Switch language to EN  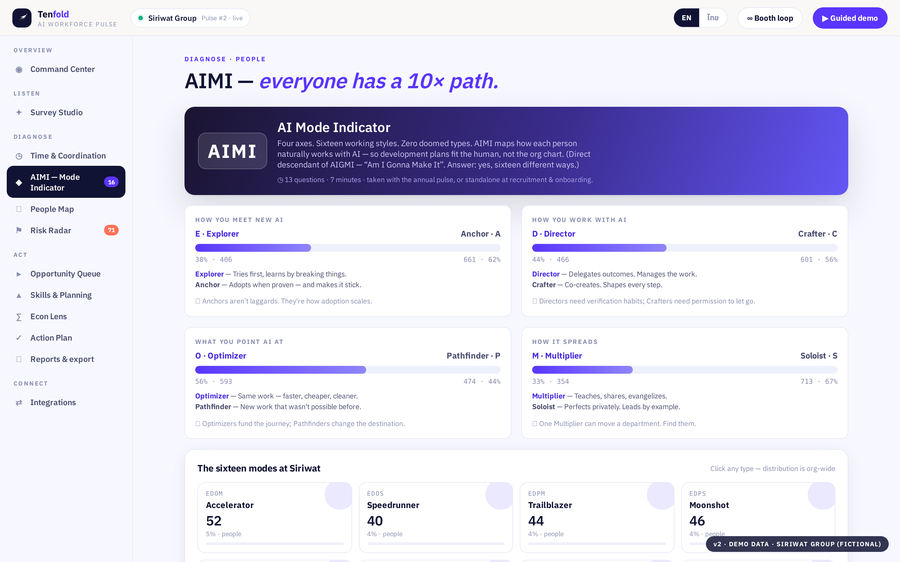(x=686, y=18)
